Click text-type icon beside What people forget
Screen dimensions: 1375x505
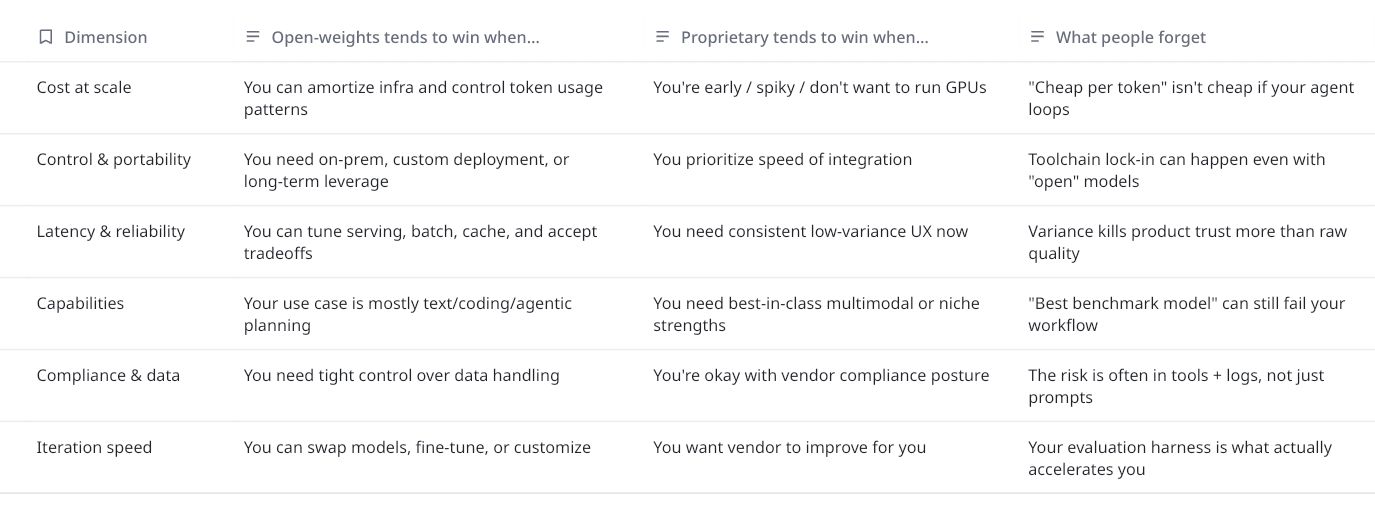[x=1037, y=37]
